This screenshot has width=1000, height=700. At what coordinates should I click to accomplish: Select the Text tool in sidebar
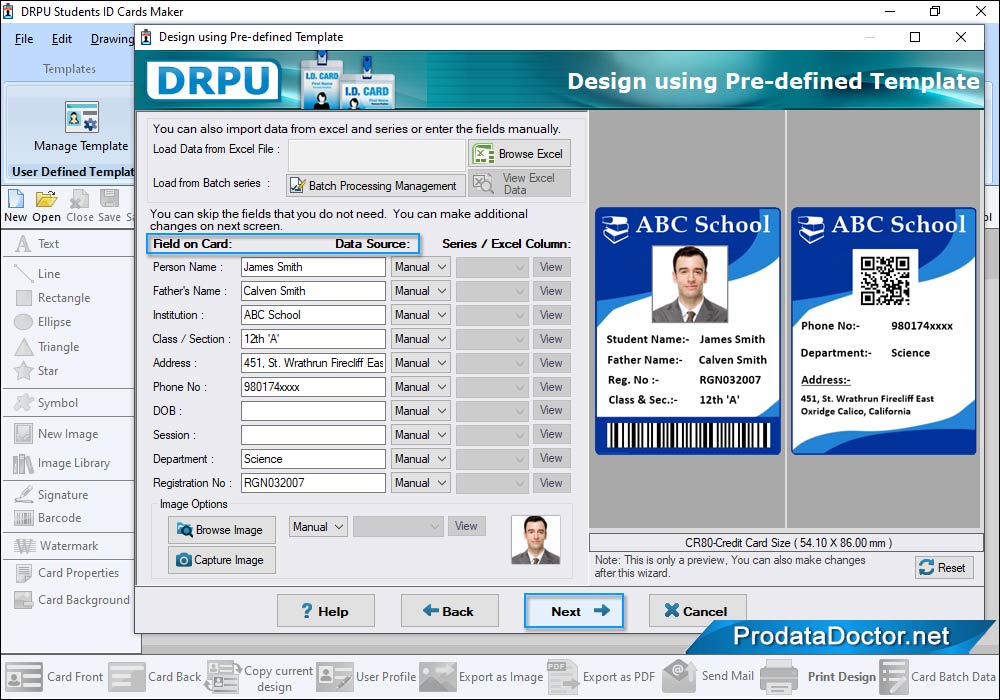click(x=37, y=244)
